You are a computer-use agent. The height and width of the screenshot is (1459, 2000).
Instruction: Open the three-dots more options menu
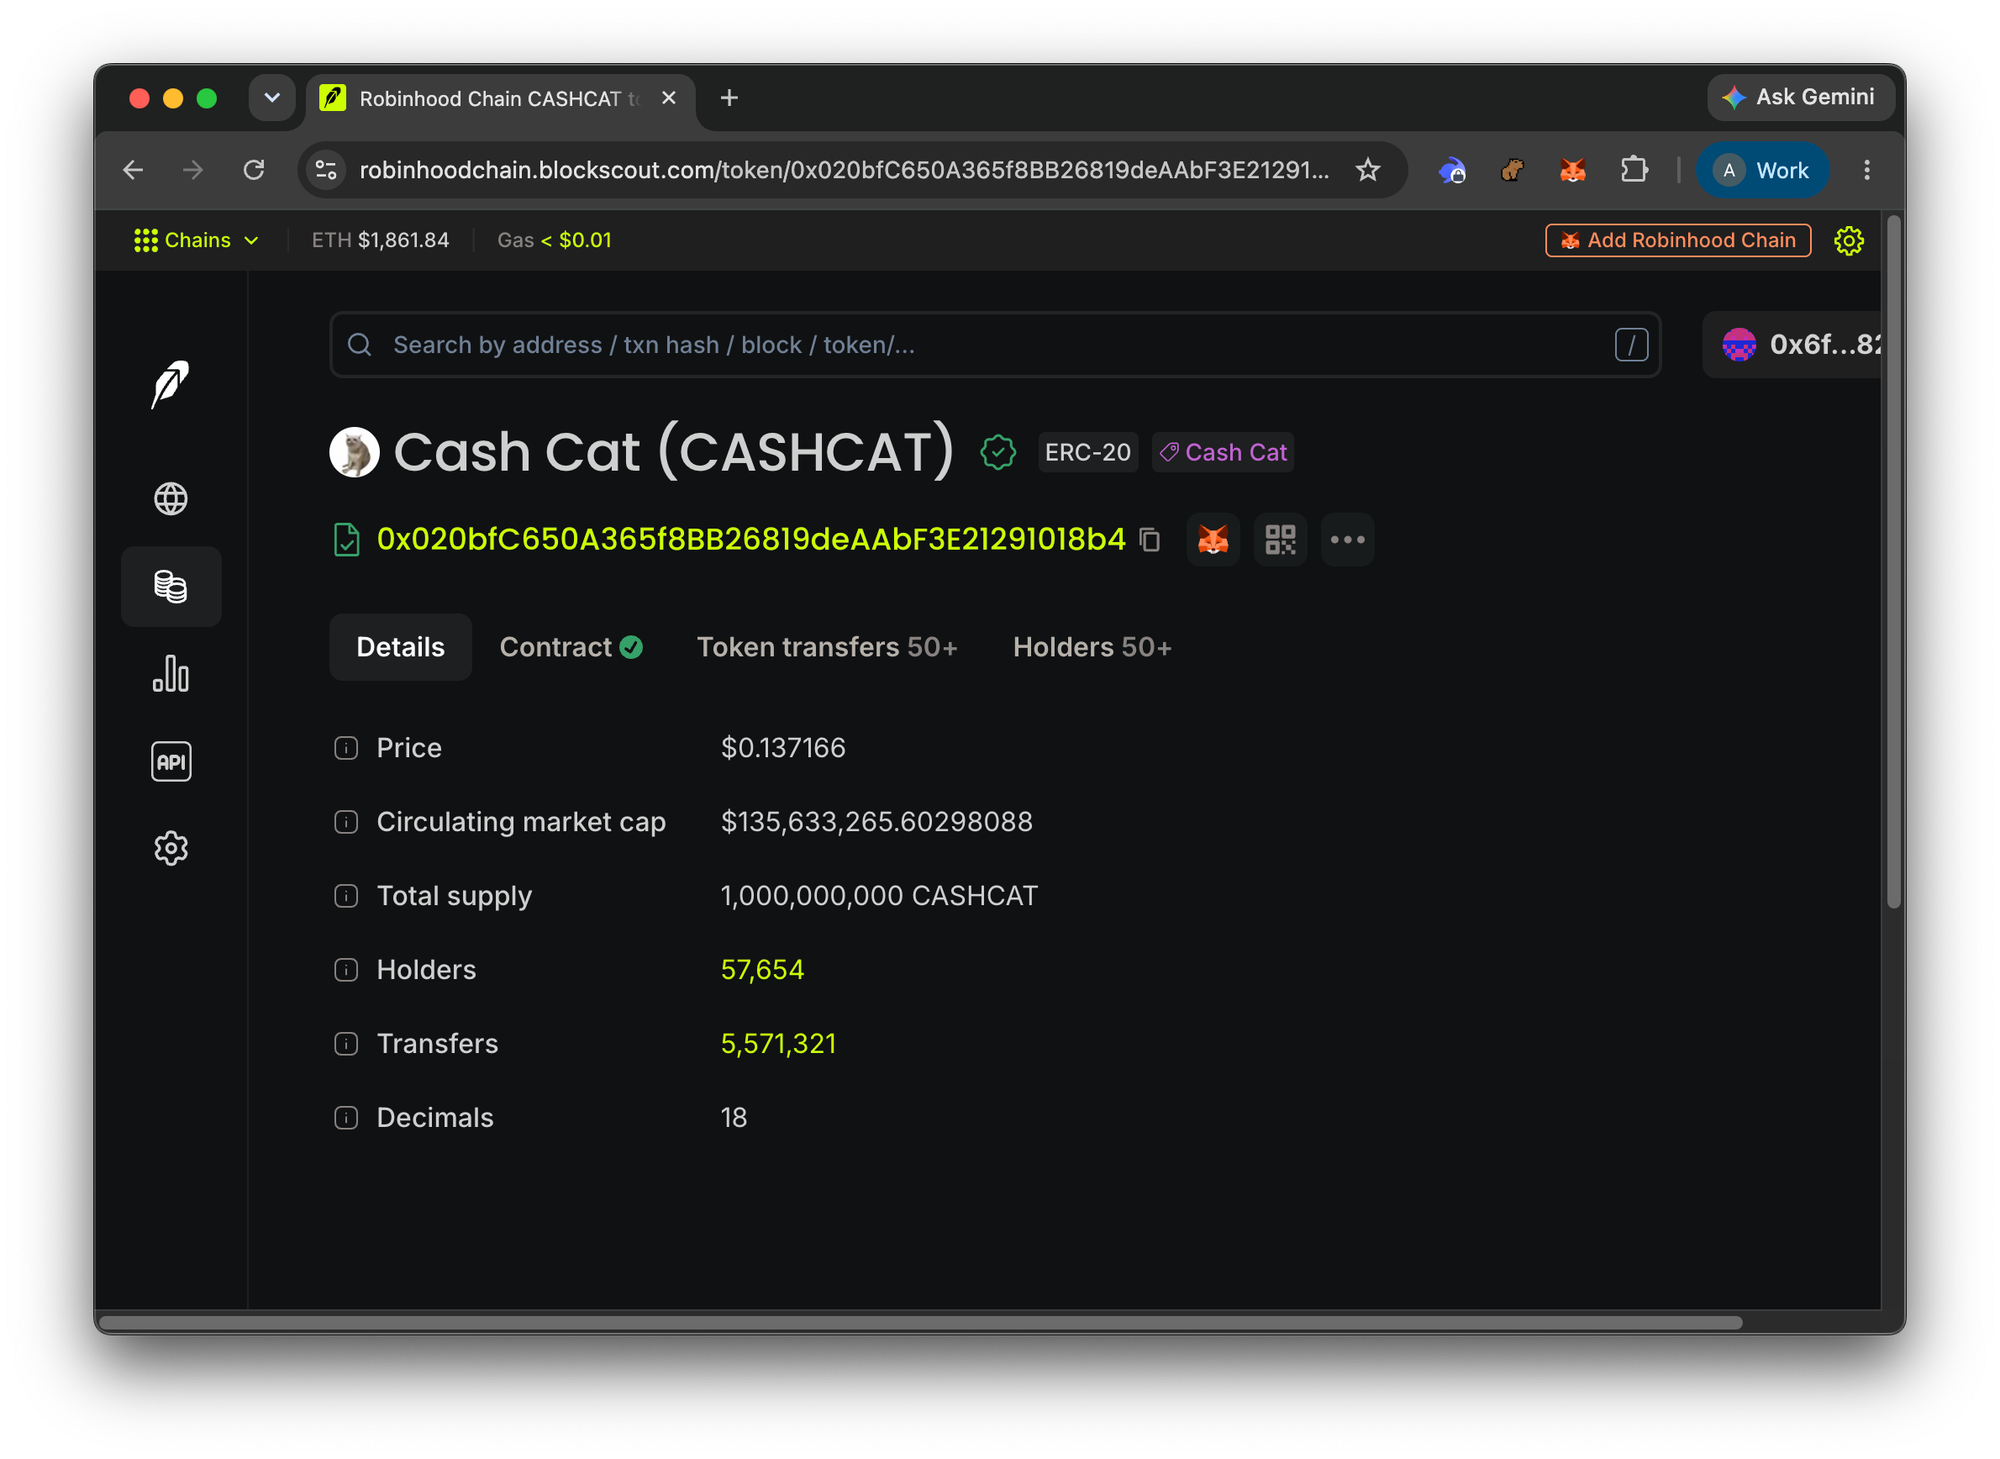click(x=1347, y=540)
